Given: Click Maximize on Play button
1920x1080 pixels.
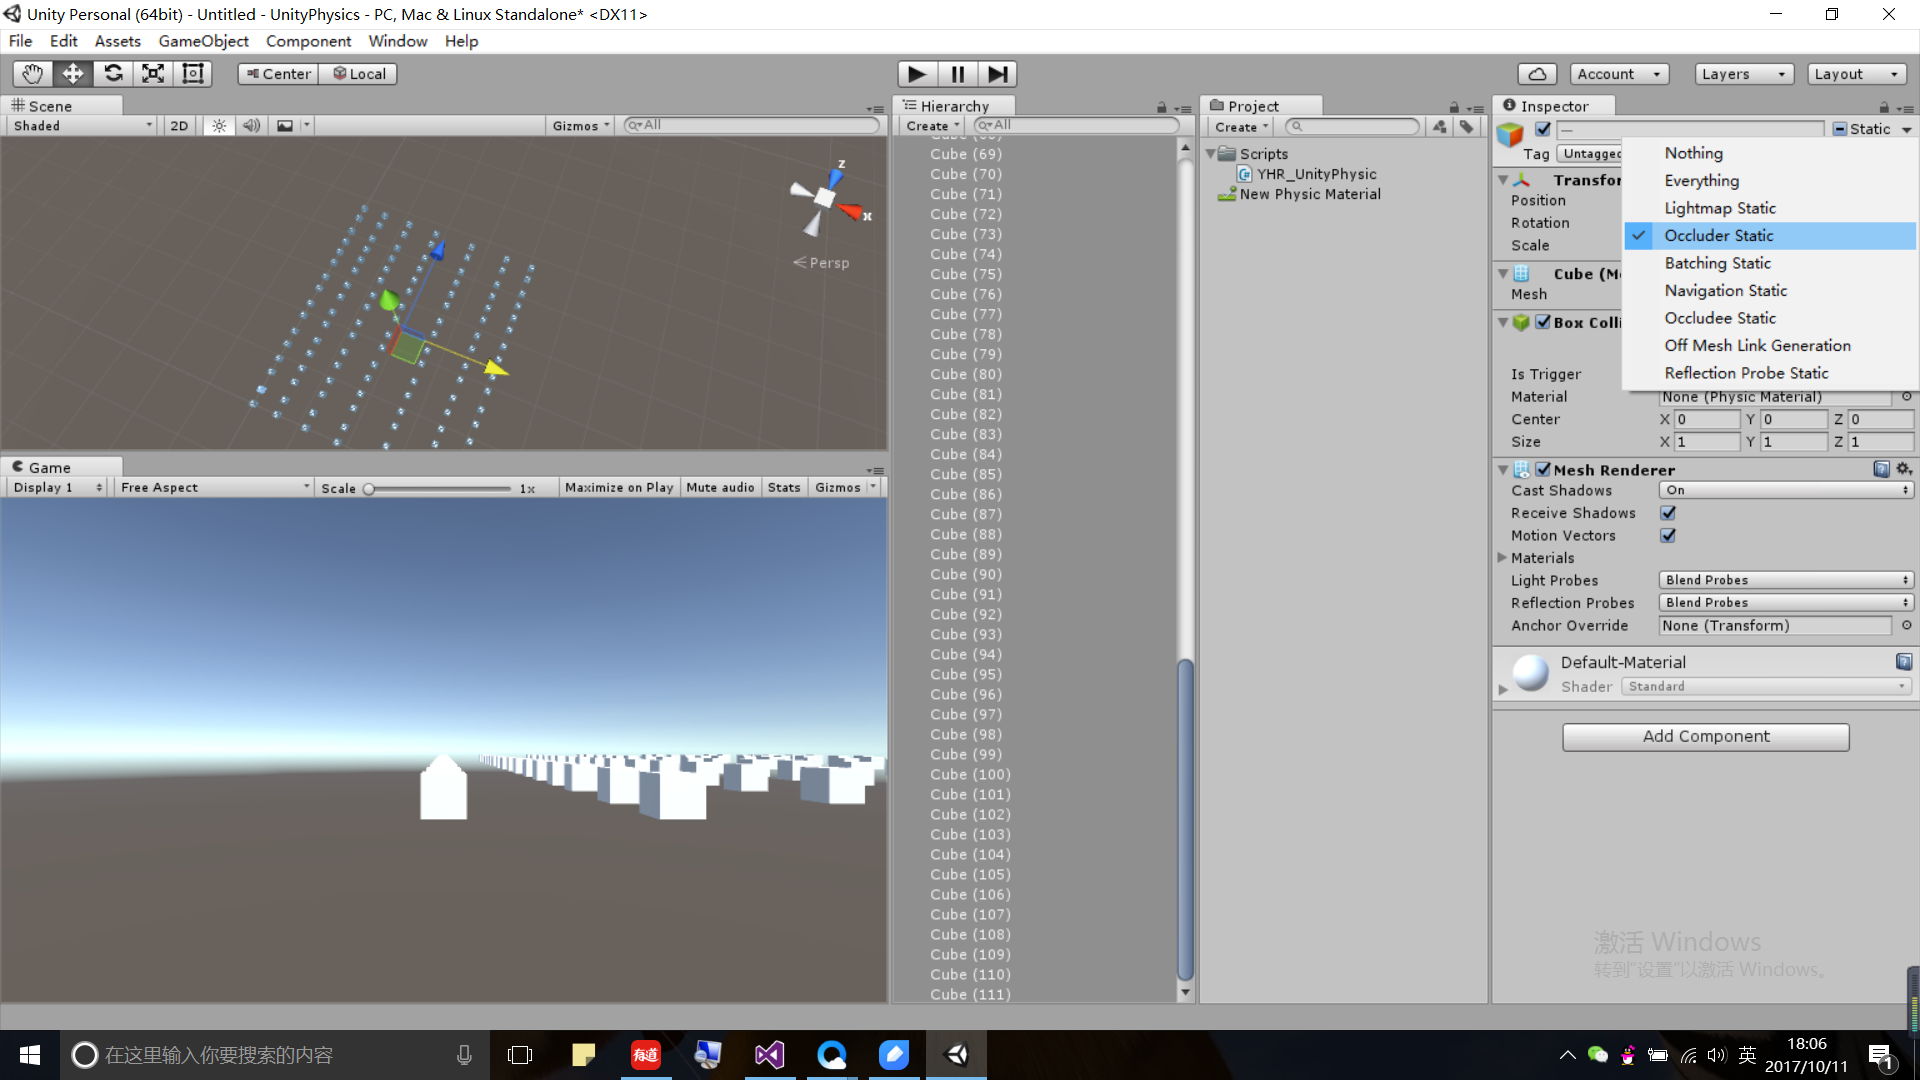Looking at the screenshot, I should point(618,488).
